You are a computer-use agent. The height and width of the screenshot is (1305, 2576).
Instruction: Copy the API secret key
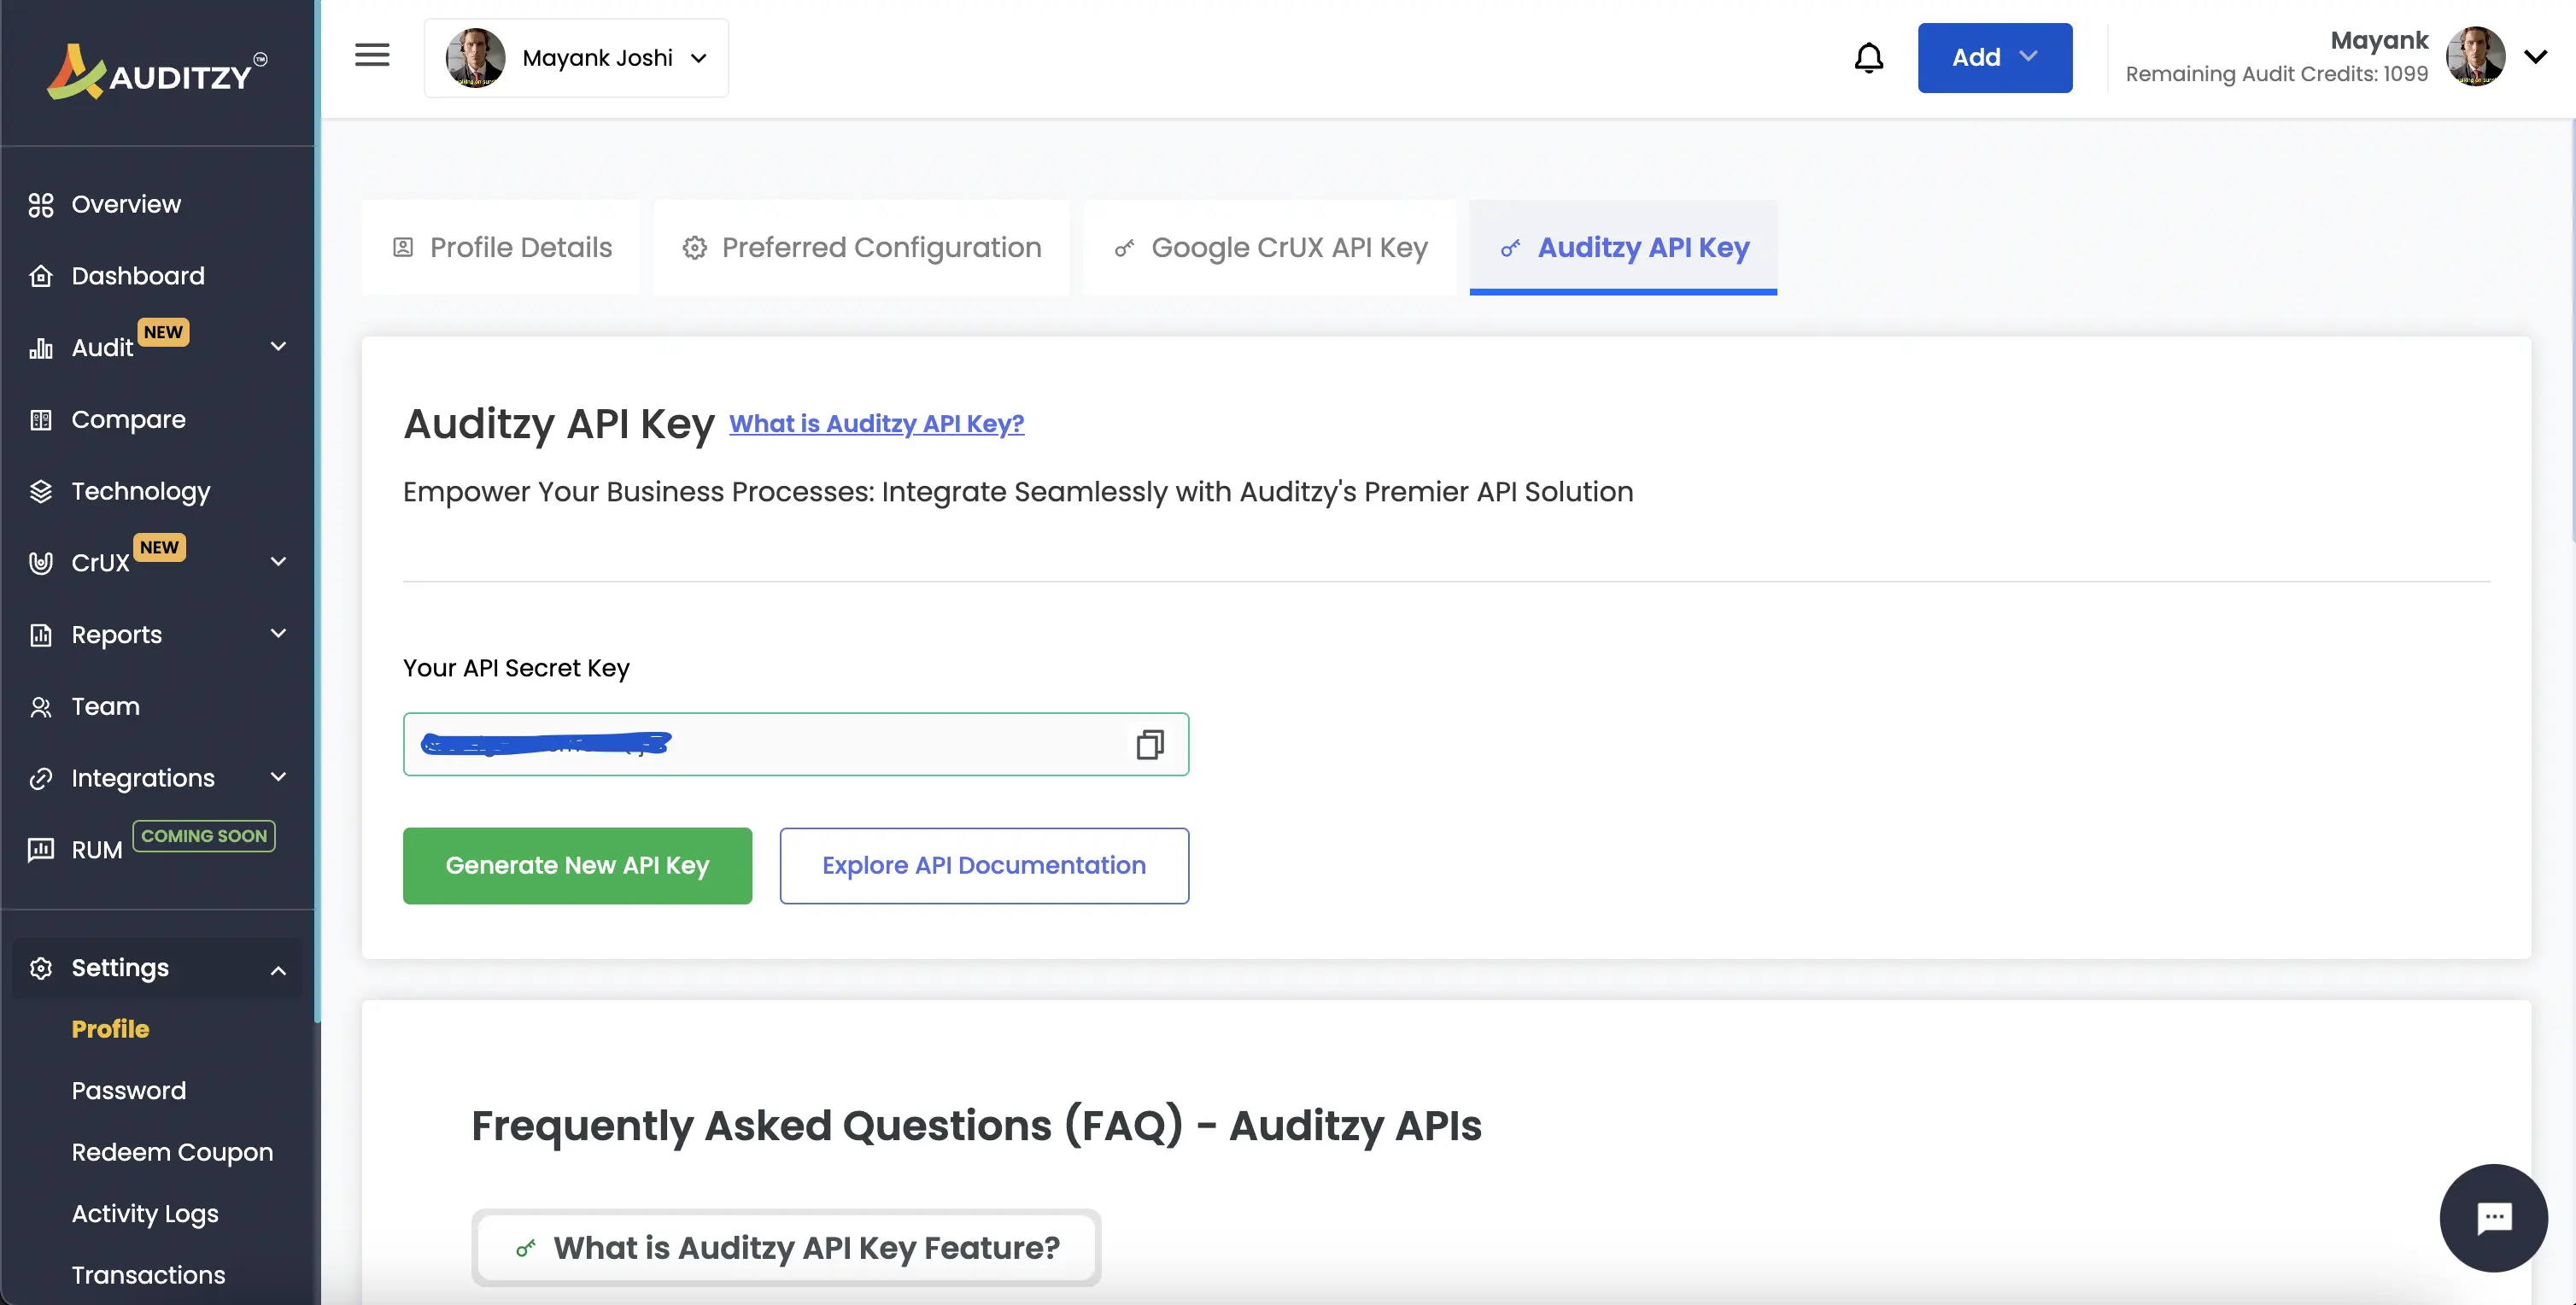point(1150,744)
